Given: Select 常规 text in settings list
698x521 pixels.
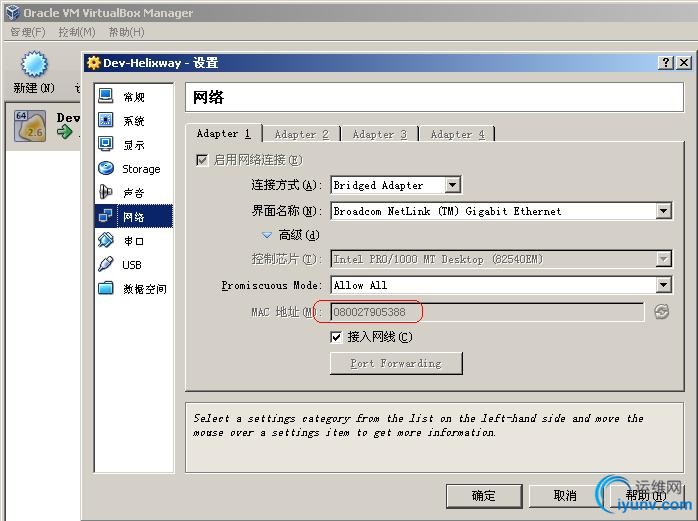Looking at the screenshot, I should pyautogui.click(x=134, y=97).
